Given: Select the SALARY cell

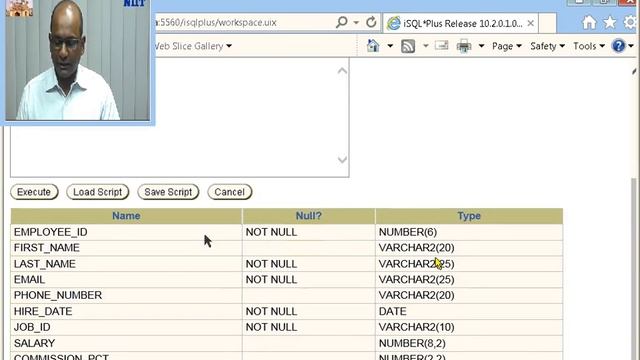Looking at the screenshot, I should point(126,343).
